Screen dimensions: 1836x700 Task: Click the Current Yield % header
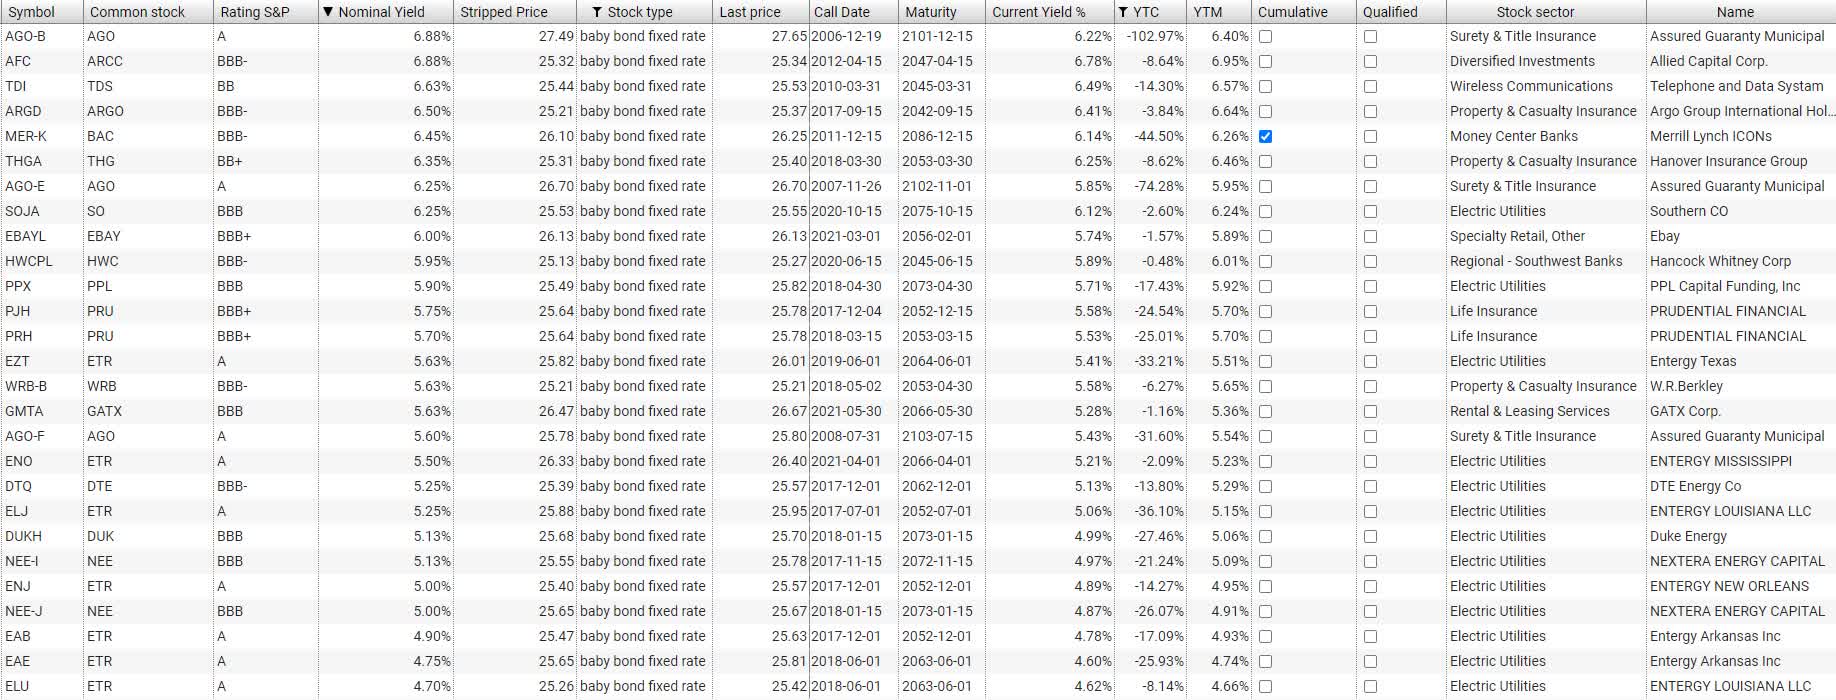pos(1049,12)
